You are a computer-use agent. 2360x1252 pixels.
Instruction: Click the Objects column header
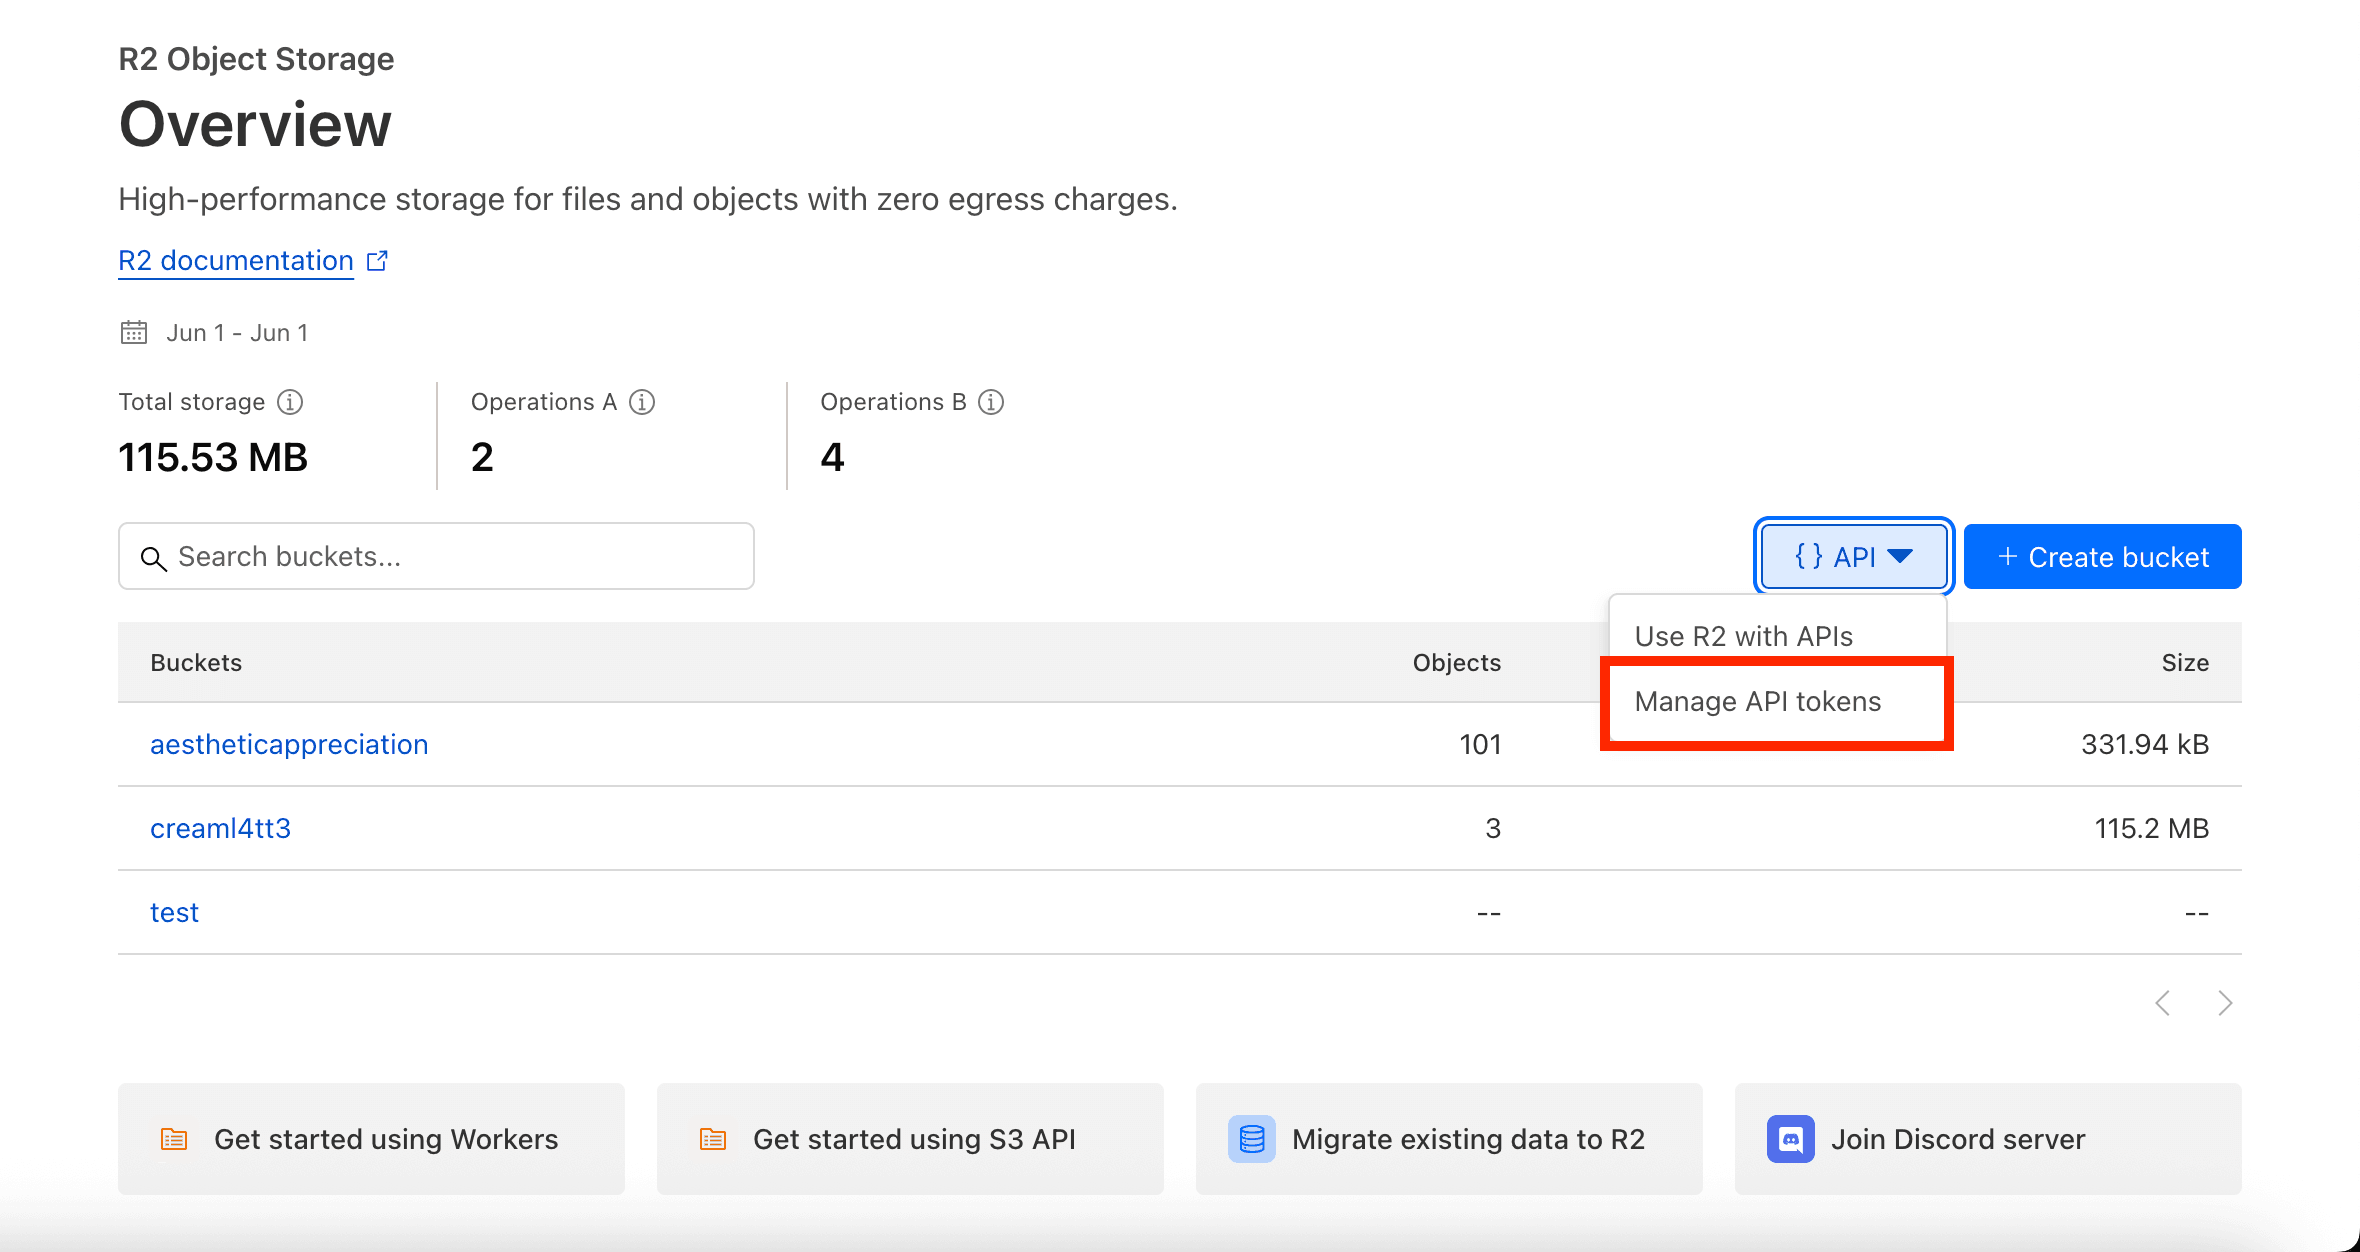[1456, 662]
